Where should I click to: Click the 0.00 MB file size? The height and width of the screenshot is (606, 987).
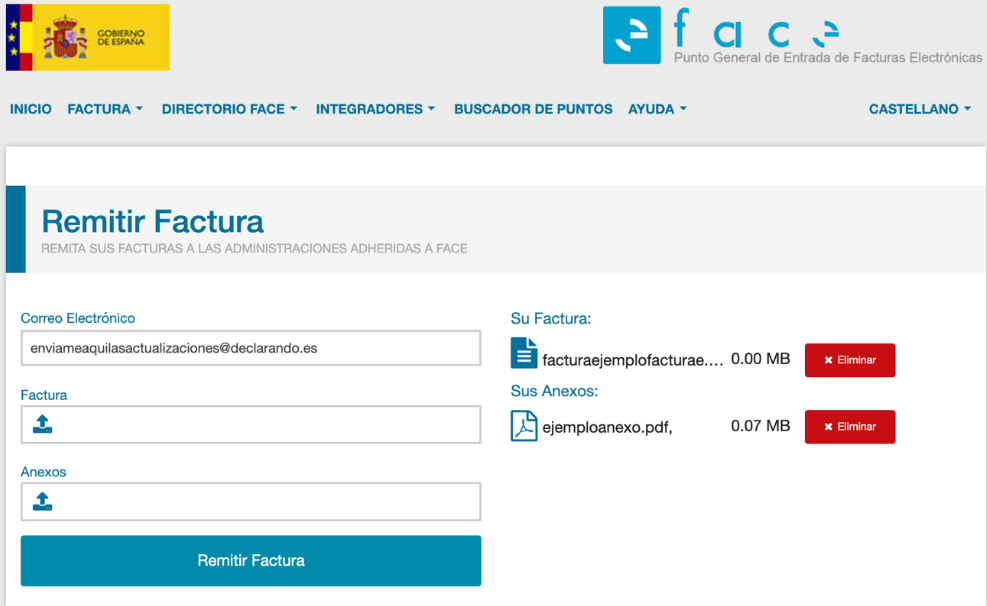click(760, 359)
